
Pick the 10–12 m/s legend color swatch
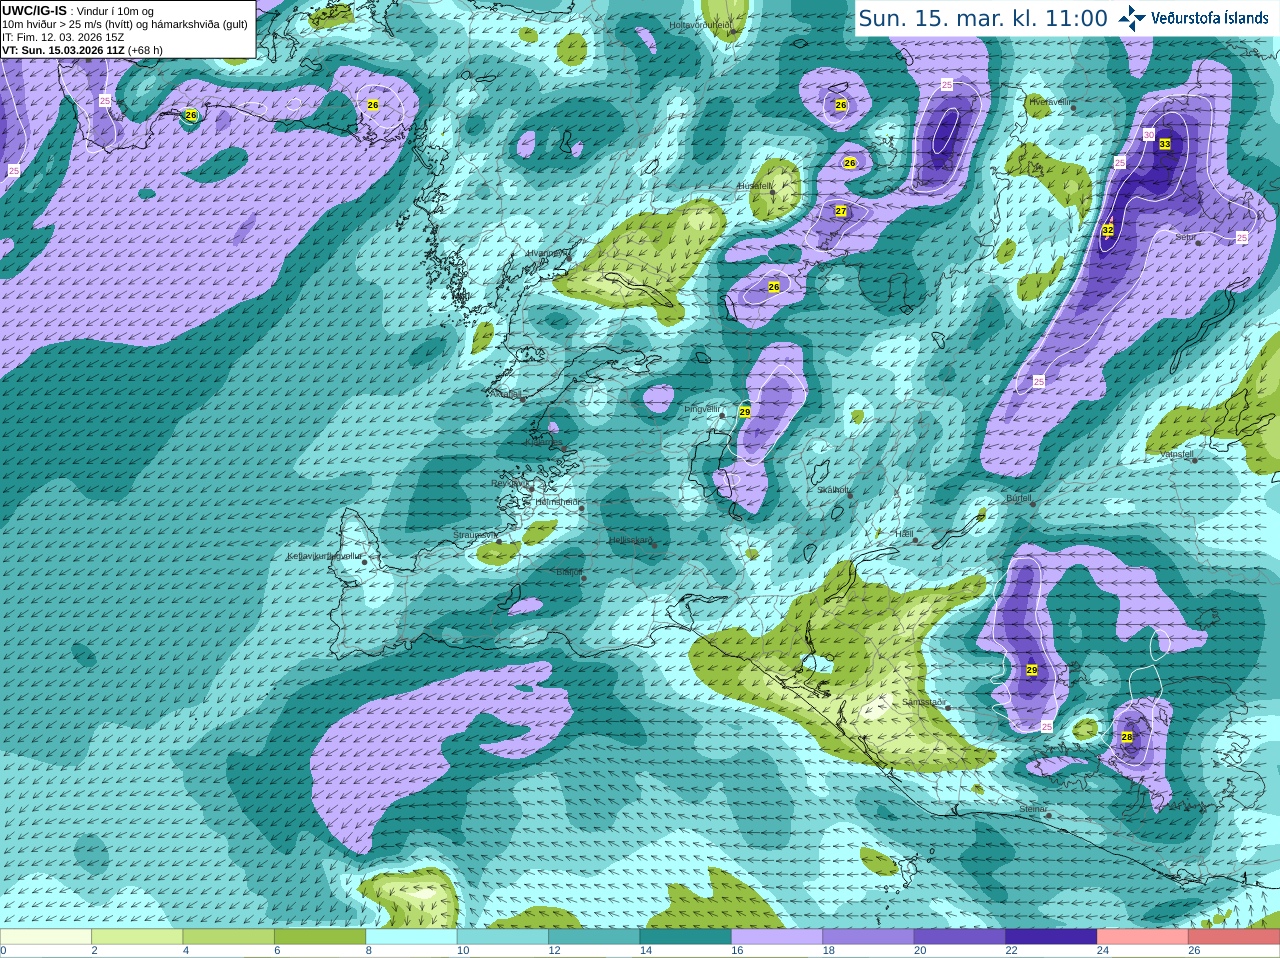503,937
